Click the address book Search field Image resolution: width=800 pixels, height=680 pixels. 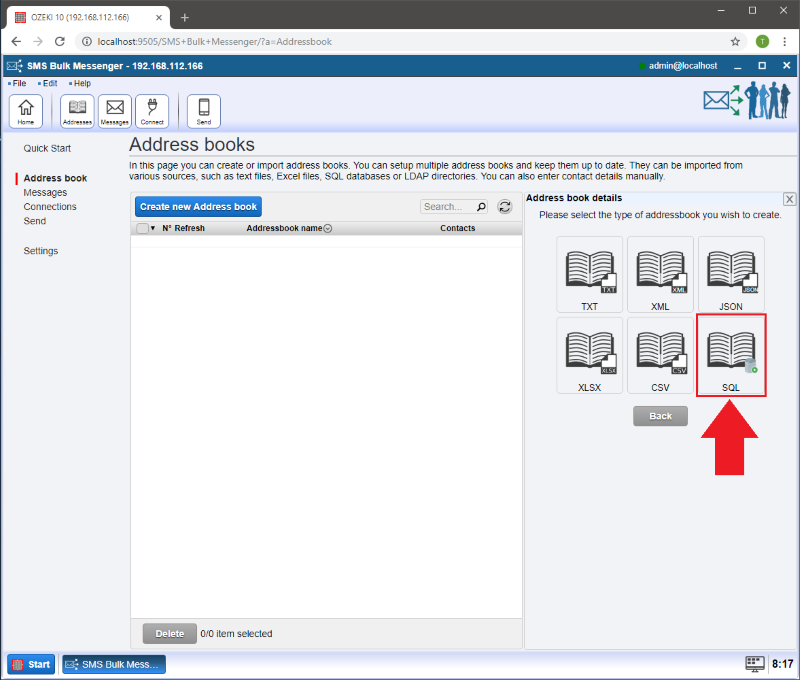pos(446,207)
